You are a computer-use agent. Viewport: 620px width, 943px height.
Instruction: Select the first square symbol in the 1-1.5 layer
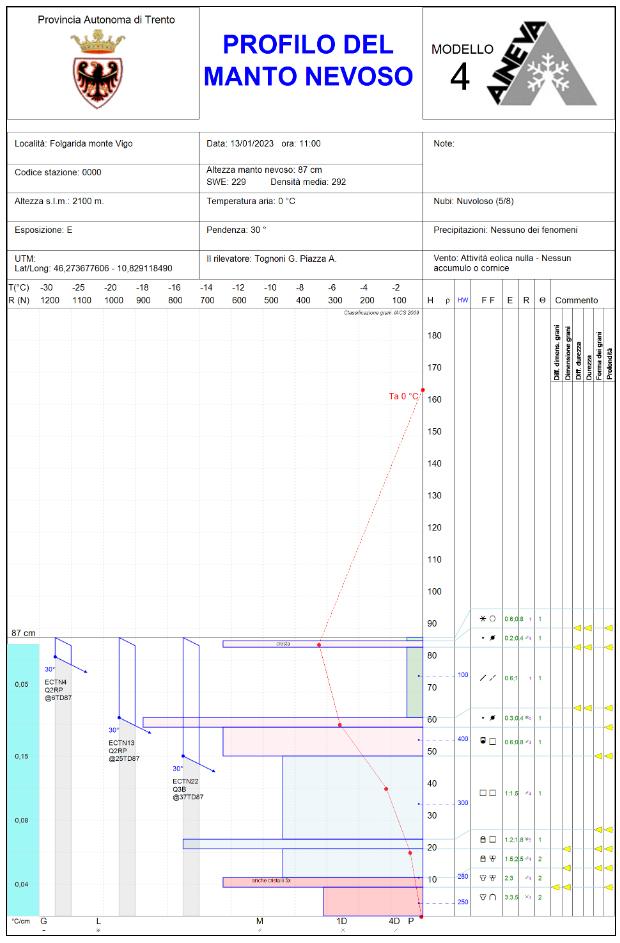point(483,793)
